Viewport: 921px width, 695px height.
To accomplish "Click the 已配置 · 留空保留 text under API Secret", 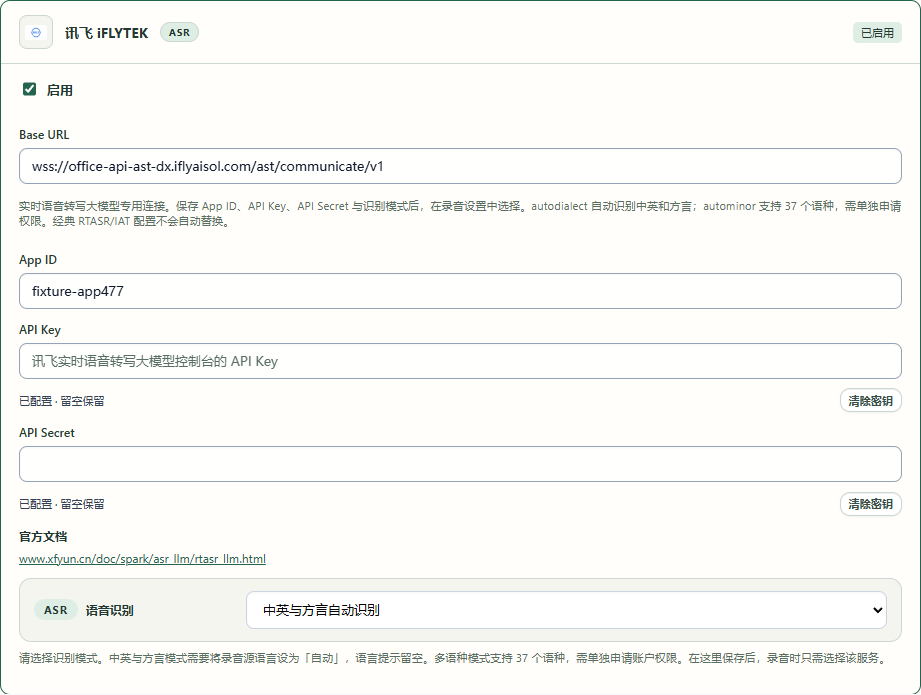I will [62, 503].
